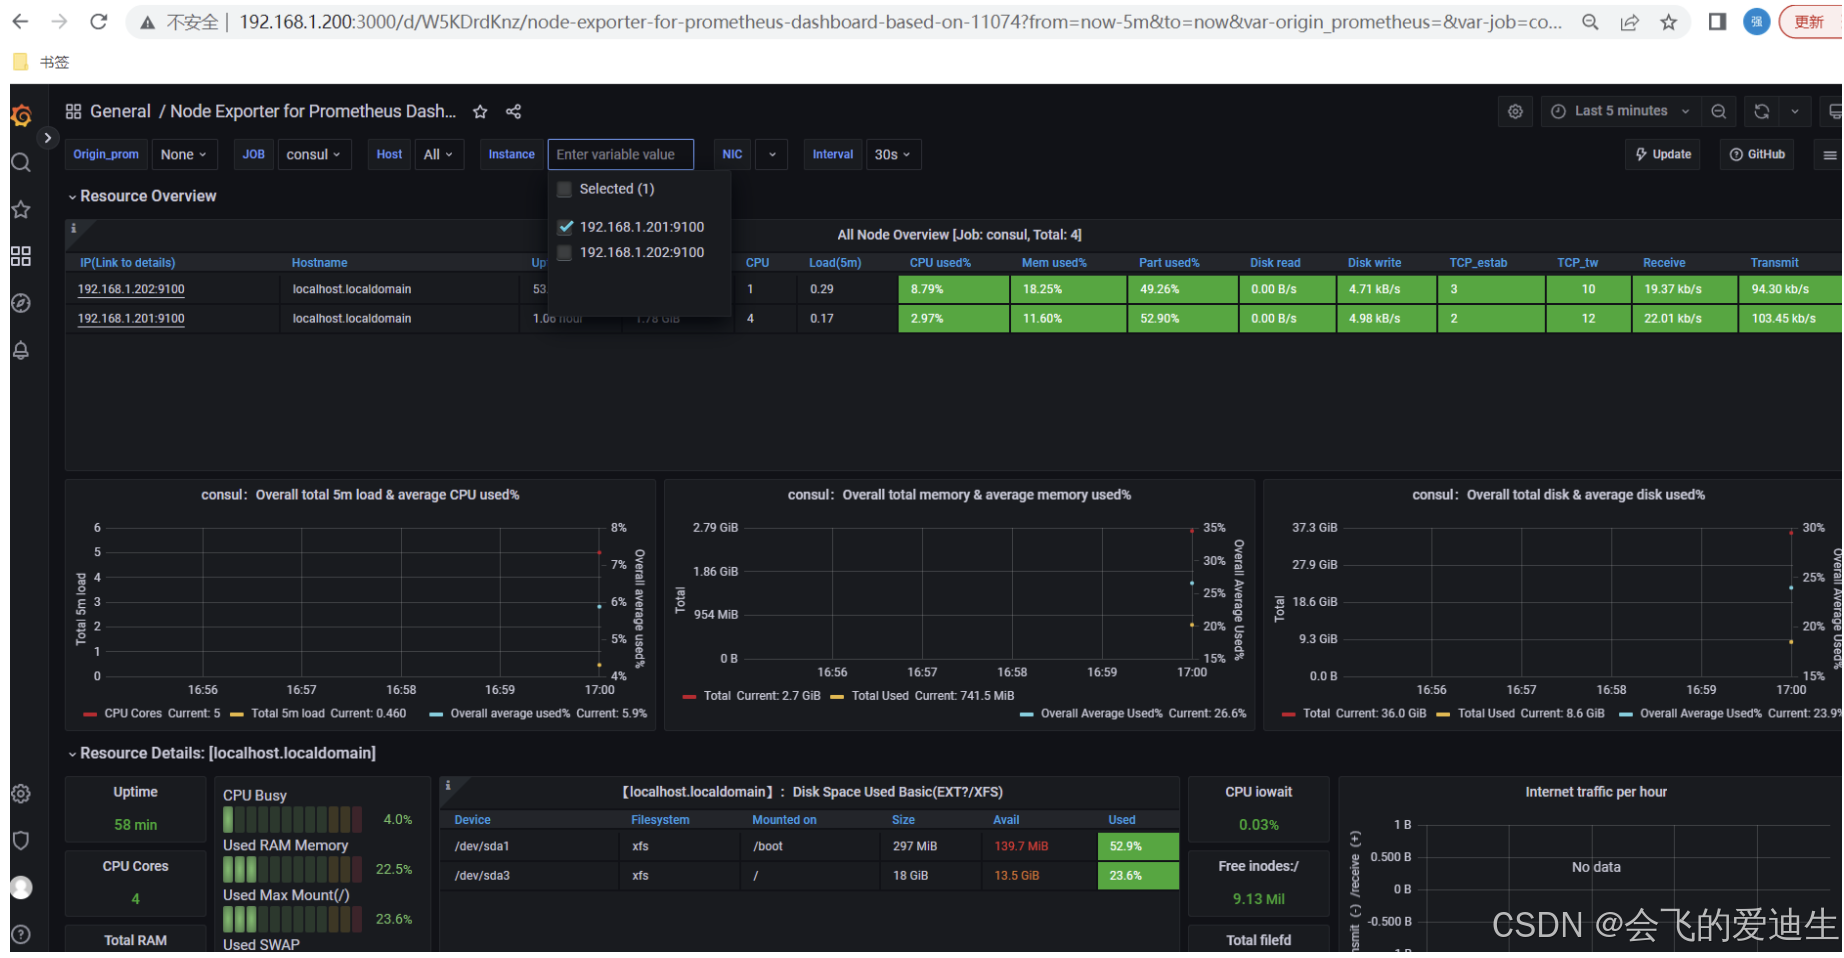This screenshot has height=958, width=1844.
Task: Open the Interval 30s dropdown
Action: pyautogui.click(x=893, y=155)
